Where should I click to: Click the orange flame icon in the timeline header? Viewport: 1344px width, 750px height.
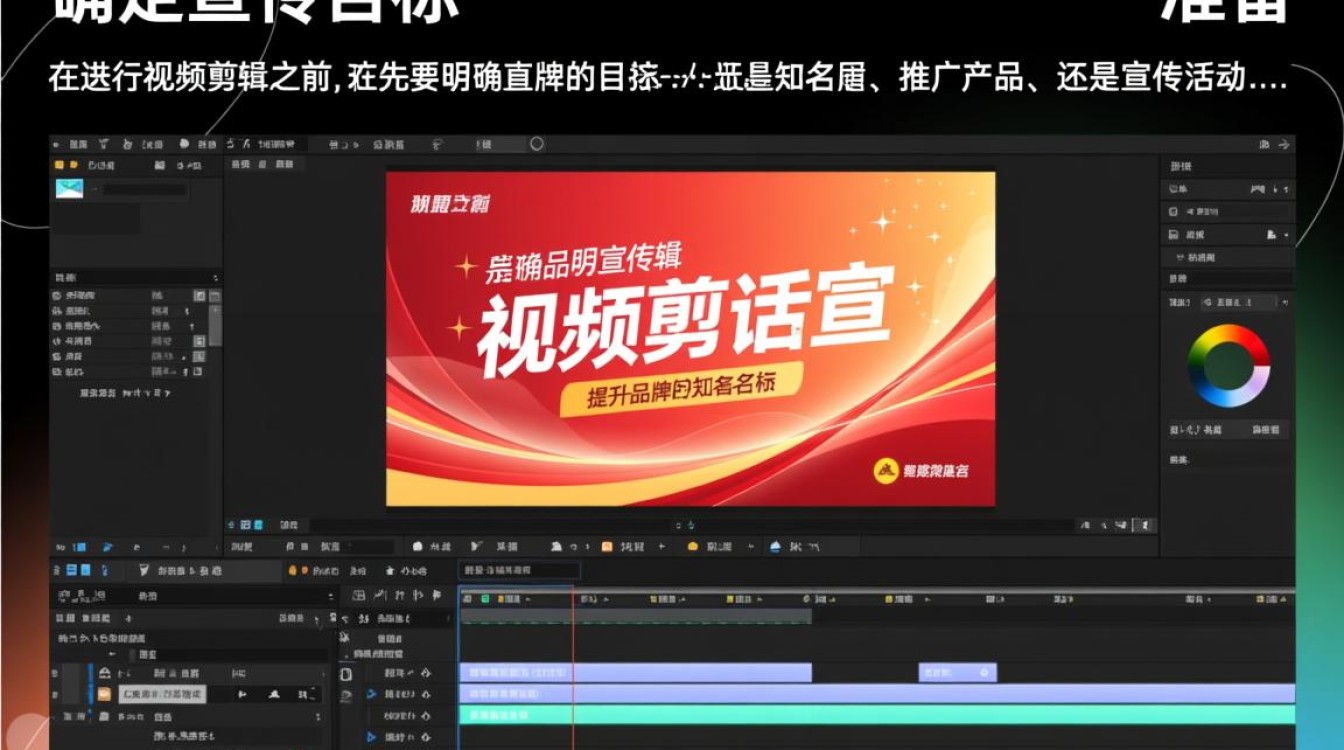pyautogui.click(x=293, y=570)
